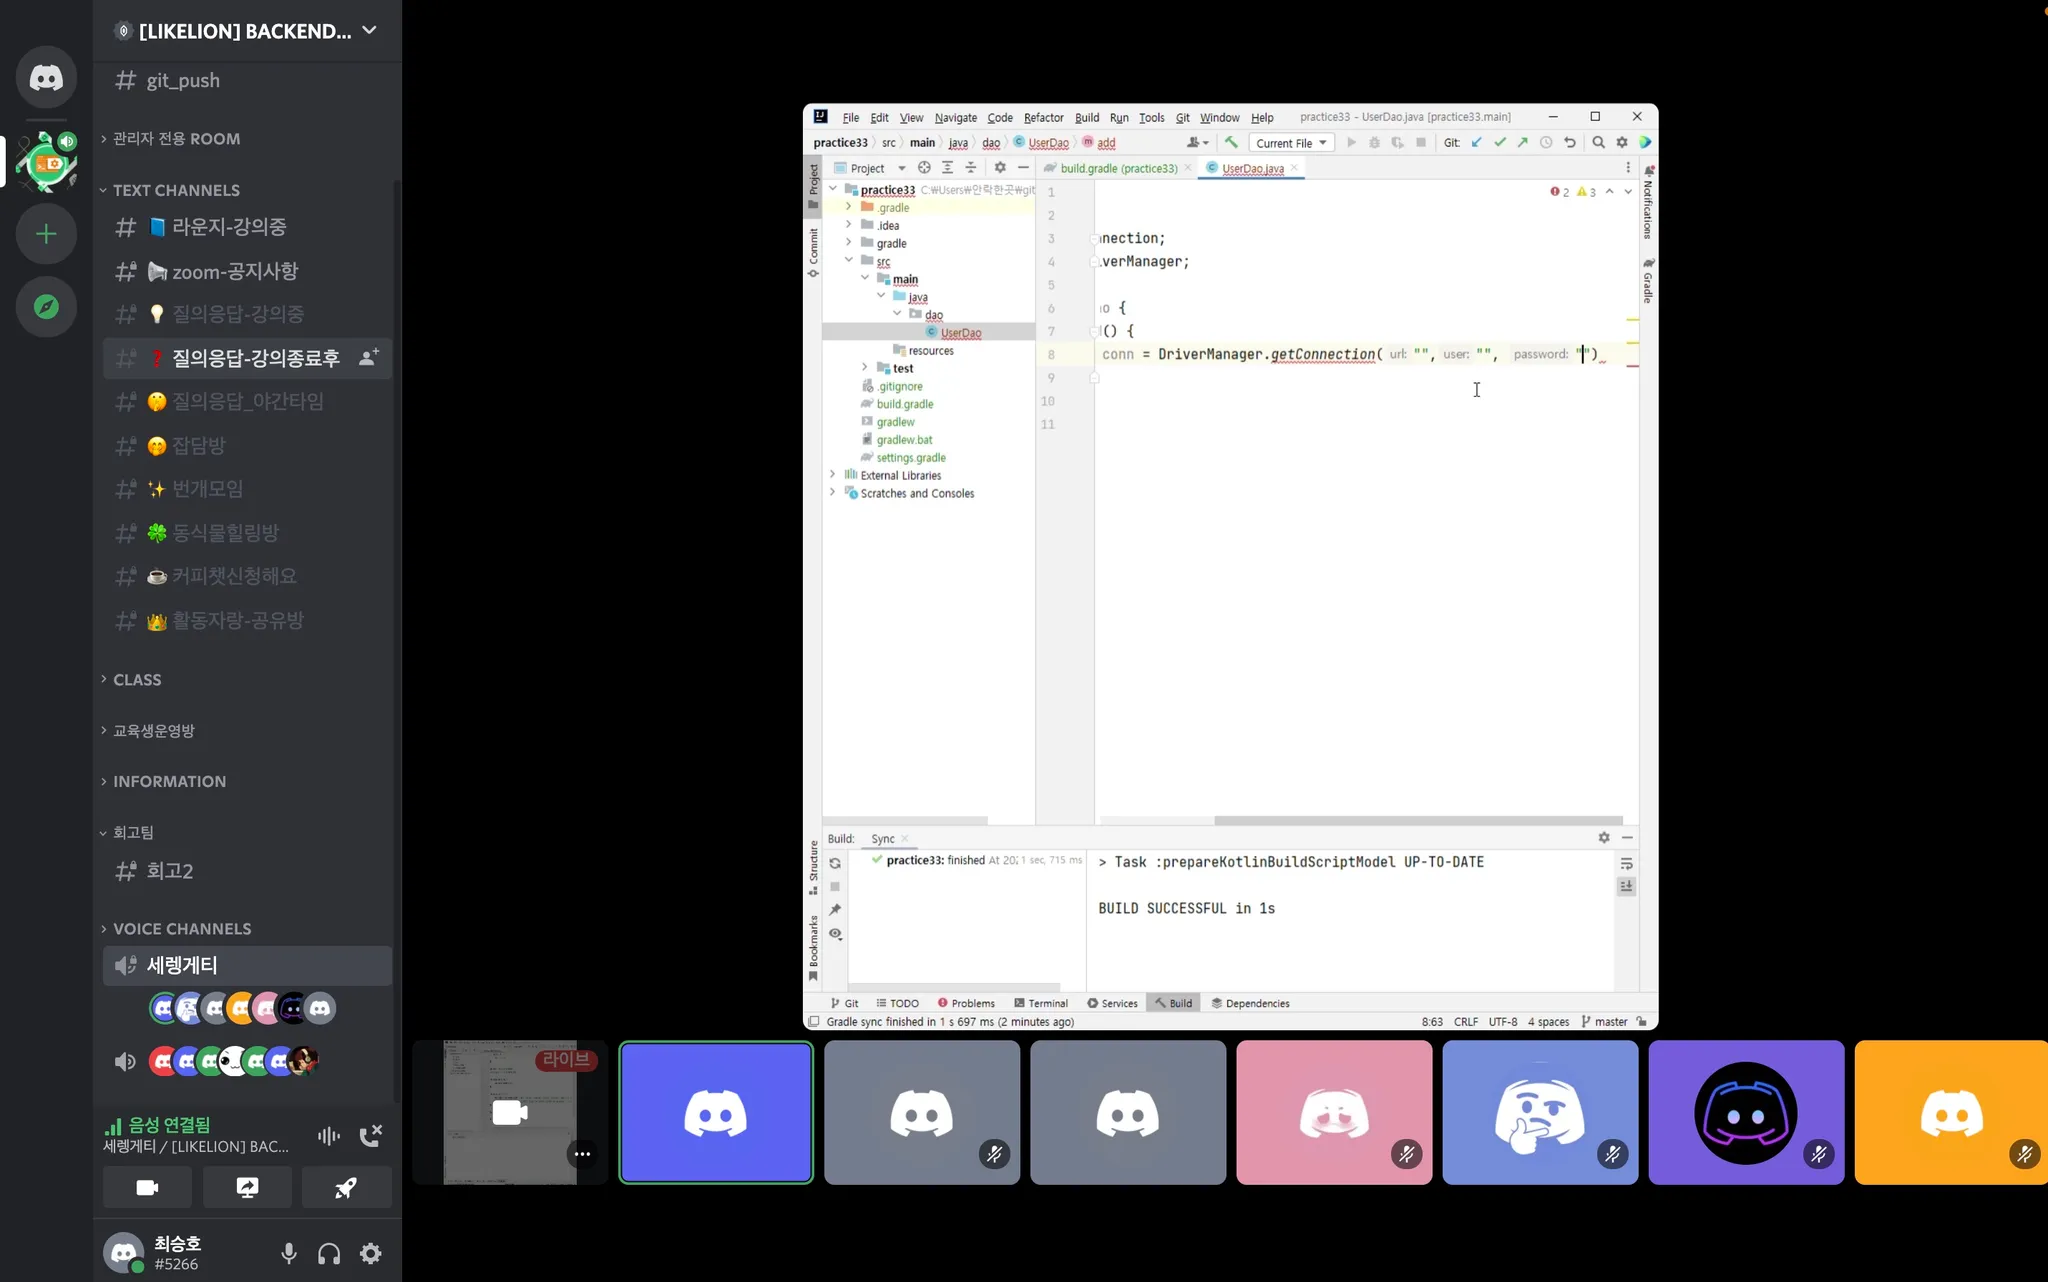
Task: Collapse the TEXT CHANNELS category
Action: click(176, 190)
